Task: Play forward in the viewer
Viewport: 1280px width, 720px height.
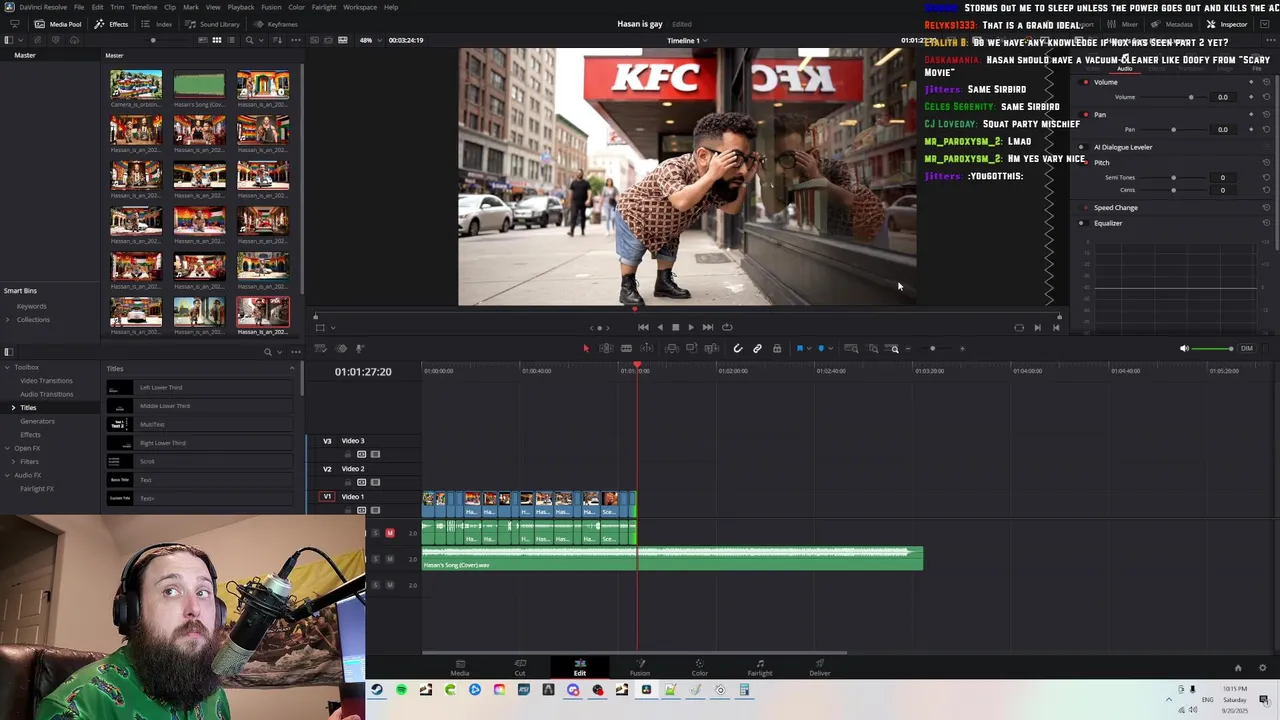Action: click(690, 327)
